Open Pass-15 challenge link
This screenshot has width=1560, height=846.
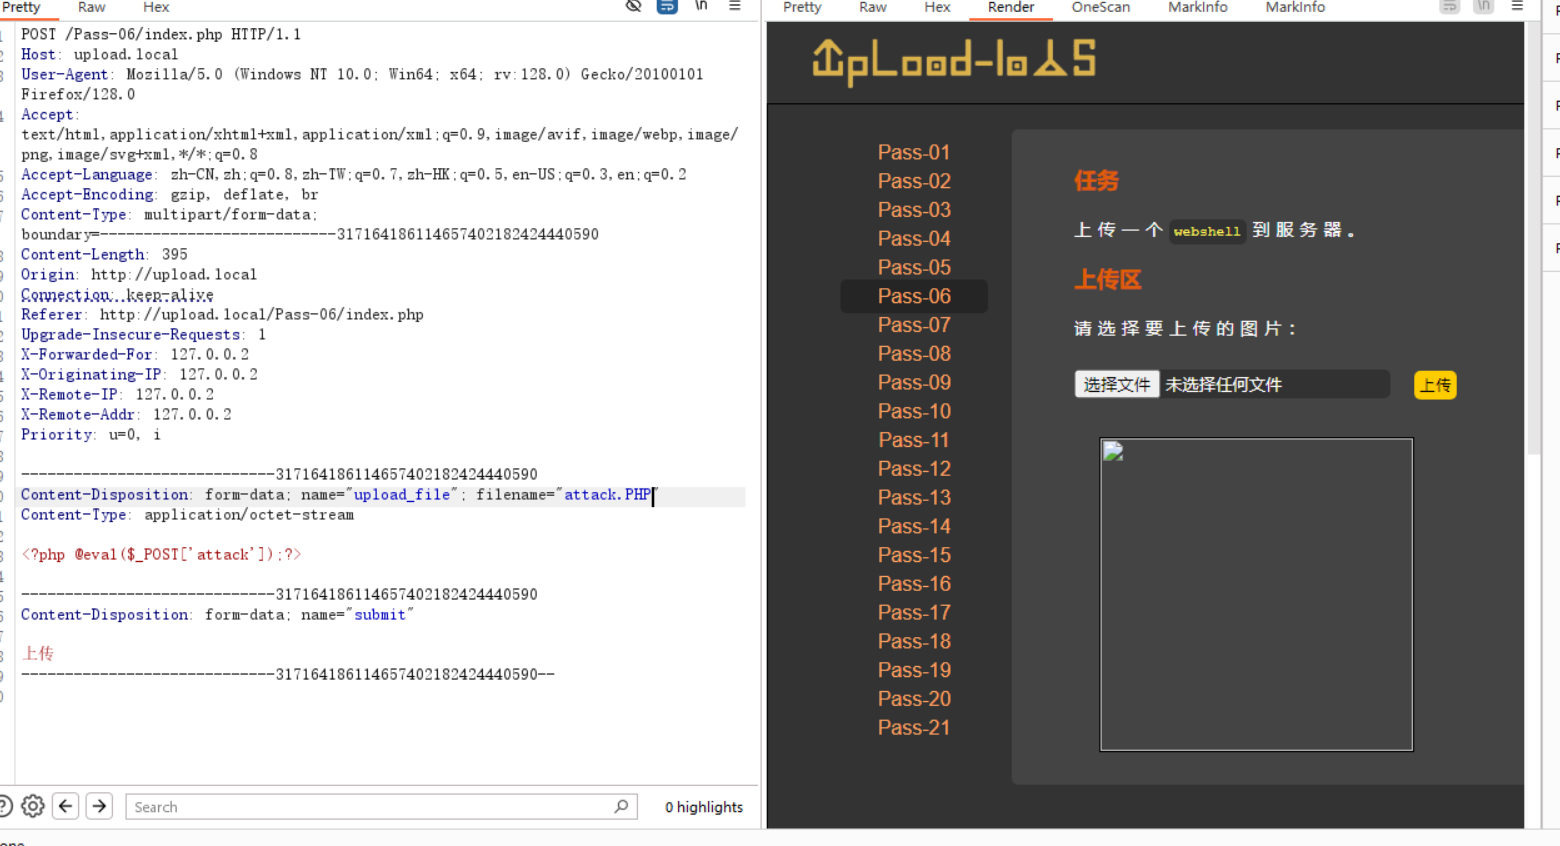tap(914, 555)
